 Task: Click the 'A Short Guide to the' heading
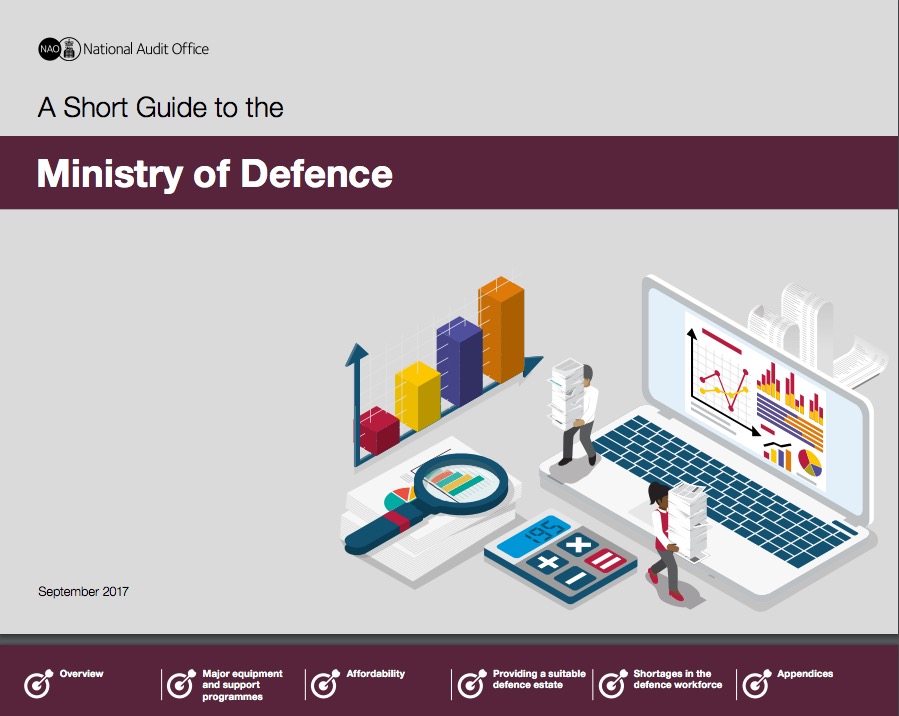[161, 107]
